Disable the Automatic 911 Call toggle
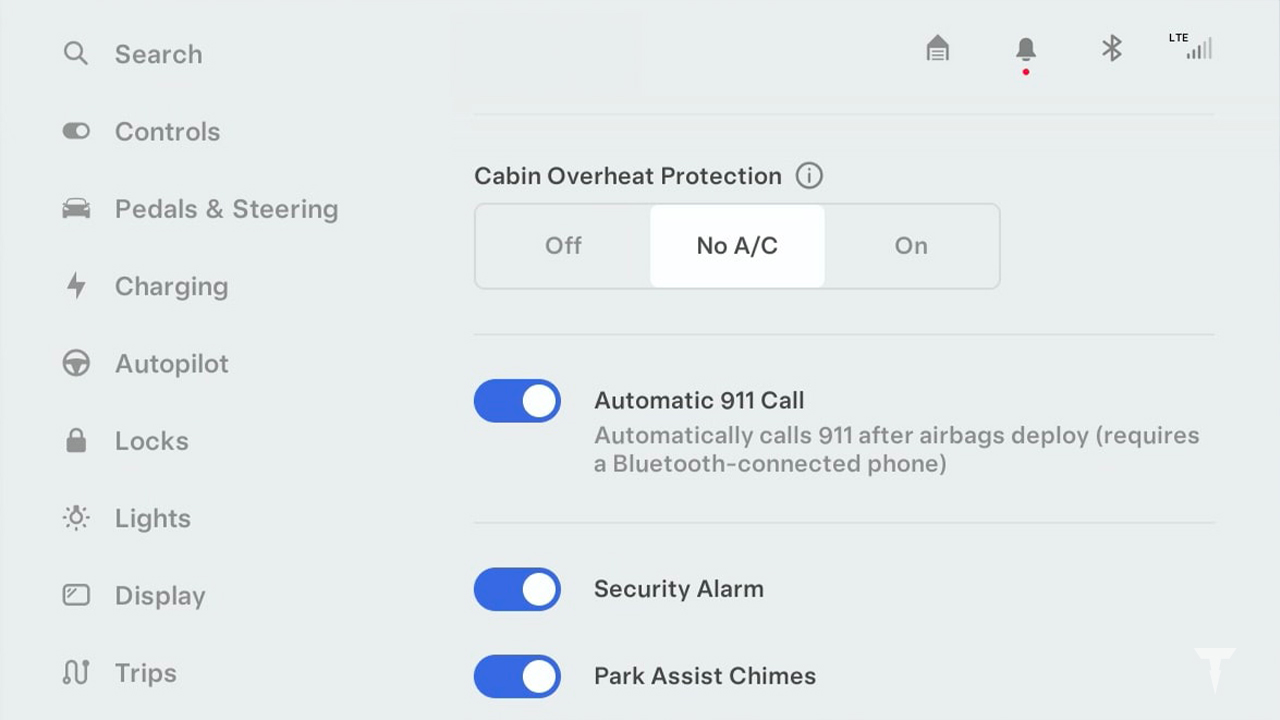1280x720 pixels. point(517,401)
